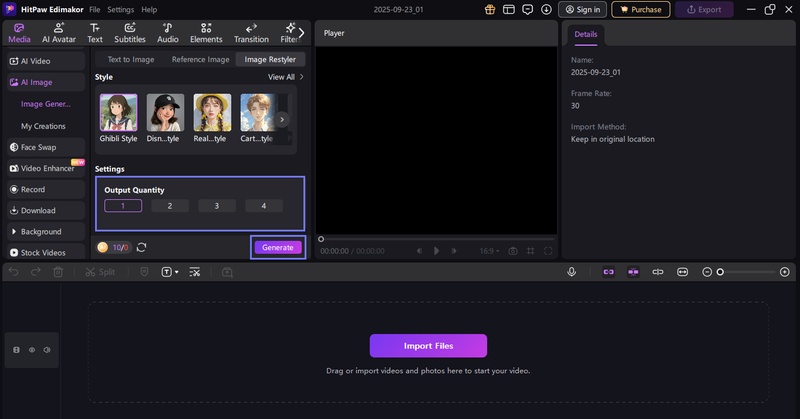Open the Settings menu

click(x=120, y=10)
